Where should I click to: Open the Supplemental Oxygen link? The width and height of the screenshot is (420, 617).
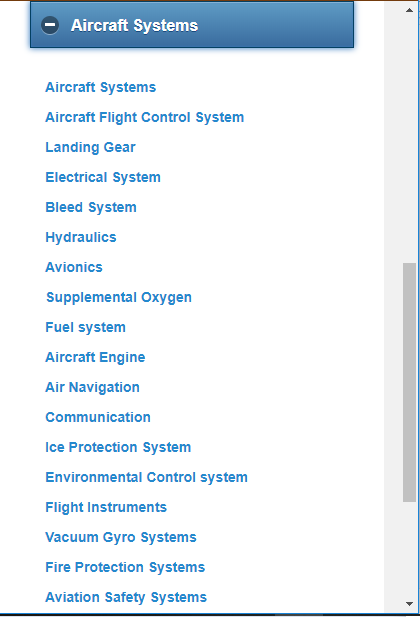[x=119, y=297]
